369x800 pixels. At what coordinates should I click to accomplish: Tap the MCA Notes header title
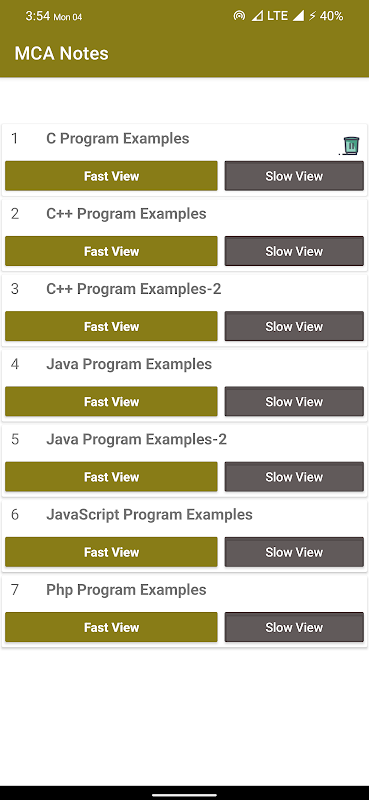coord(61,54)
